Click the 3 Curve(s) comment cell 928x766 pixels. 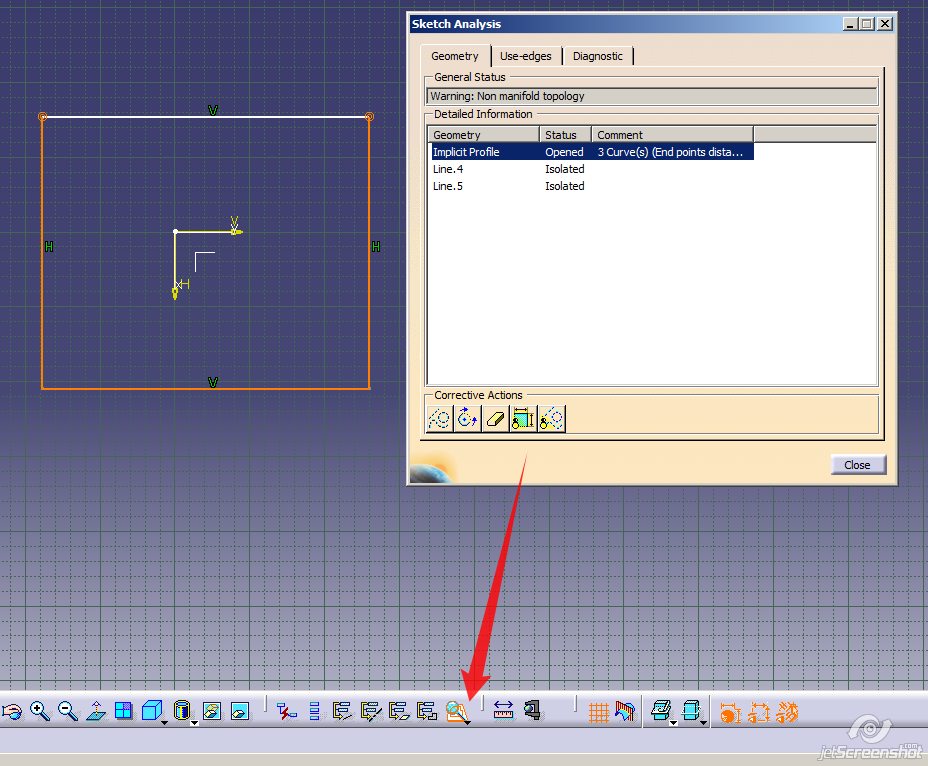(670, 152)
